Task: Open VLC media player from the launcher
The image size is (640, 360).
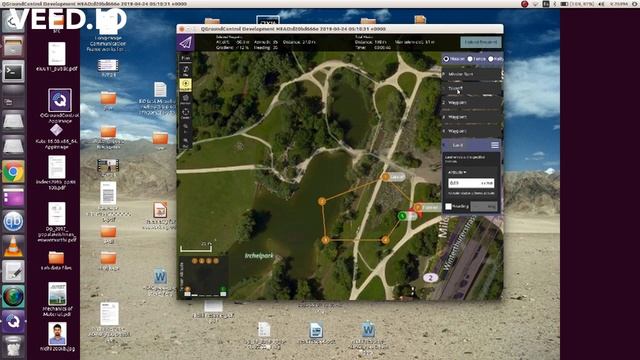Action: coord(13,247)
